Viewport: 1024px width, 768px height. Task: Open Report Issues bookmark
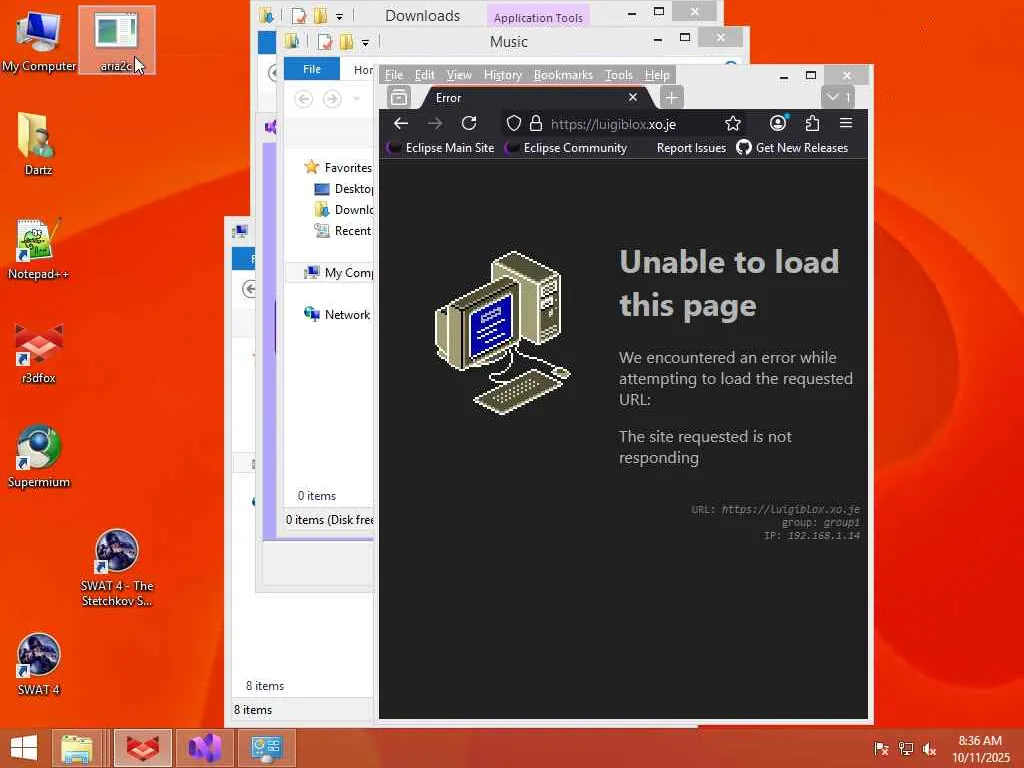[691, 148]
